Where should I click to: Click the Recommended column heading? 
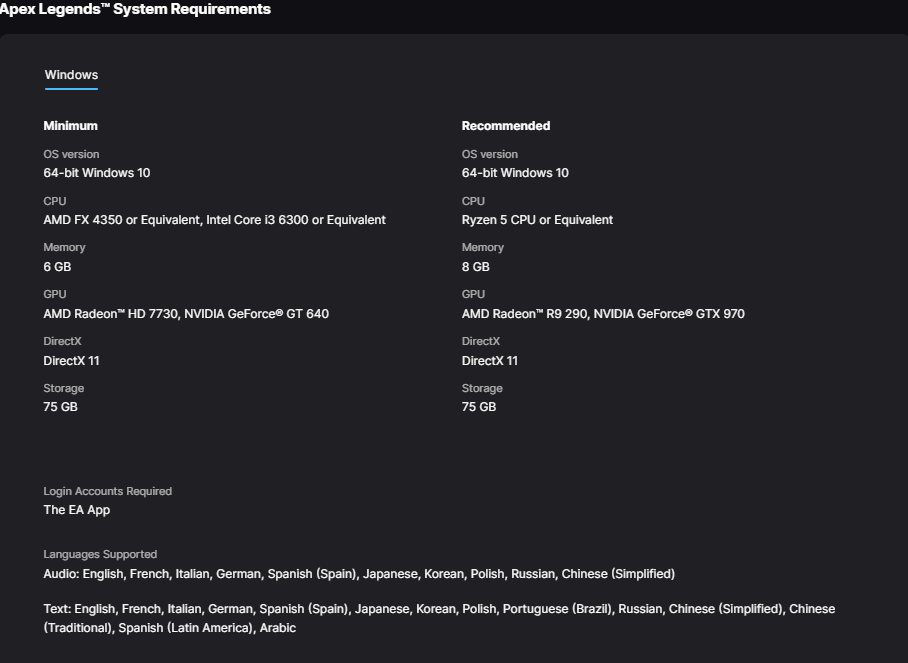[506, 126]
